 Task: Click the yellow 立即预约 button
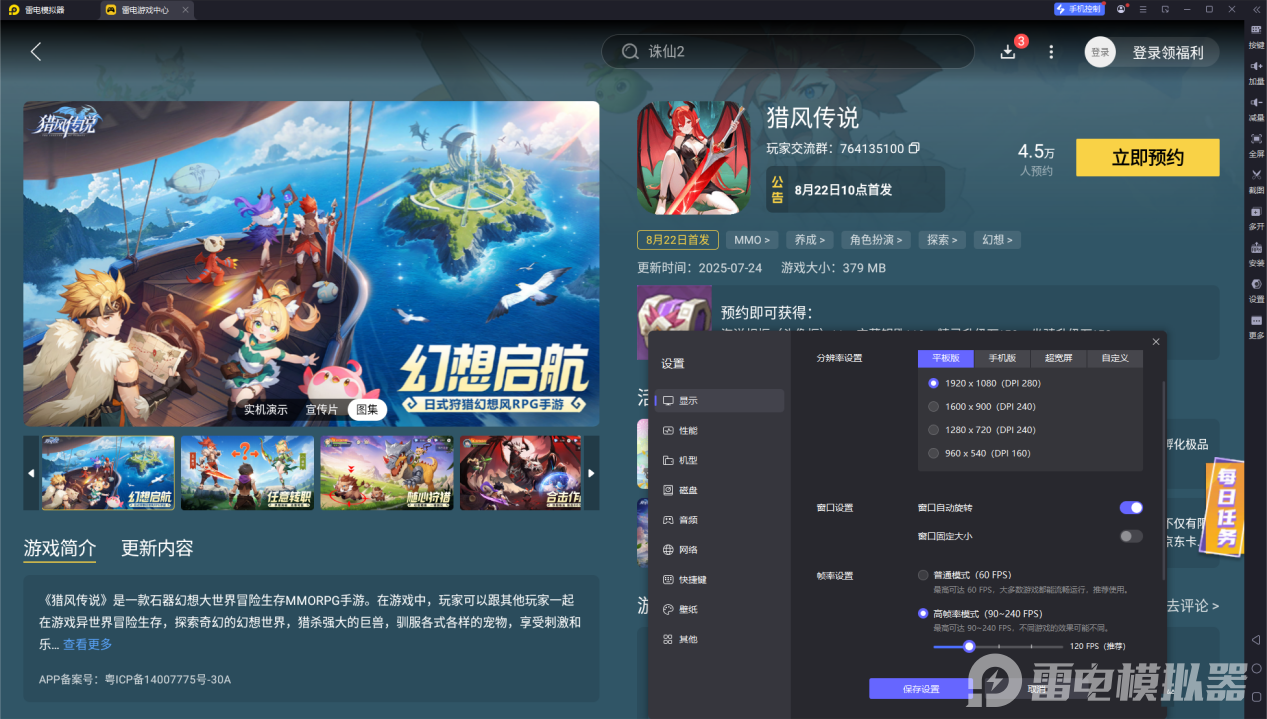(x=1147, y=158)
